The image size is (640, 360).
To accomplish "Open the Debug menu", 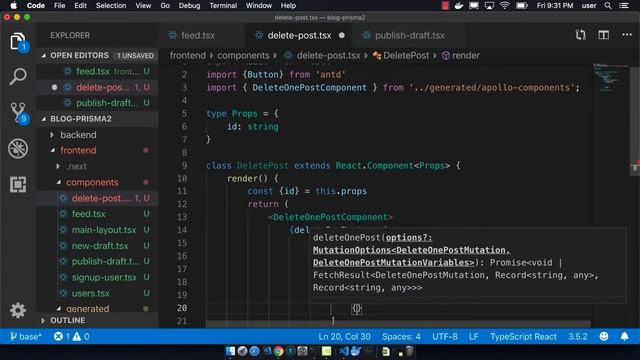I will [189, 6].
